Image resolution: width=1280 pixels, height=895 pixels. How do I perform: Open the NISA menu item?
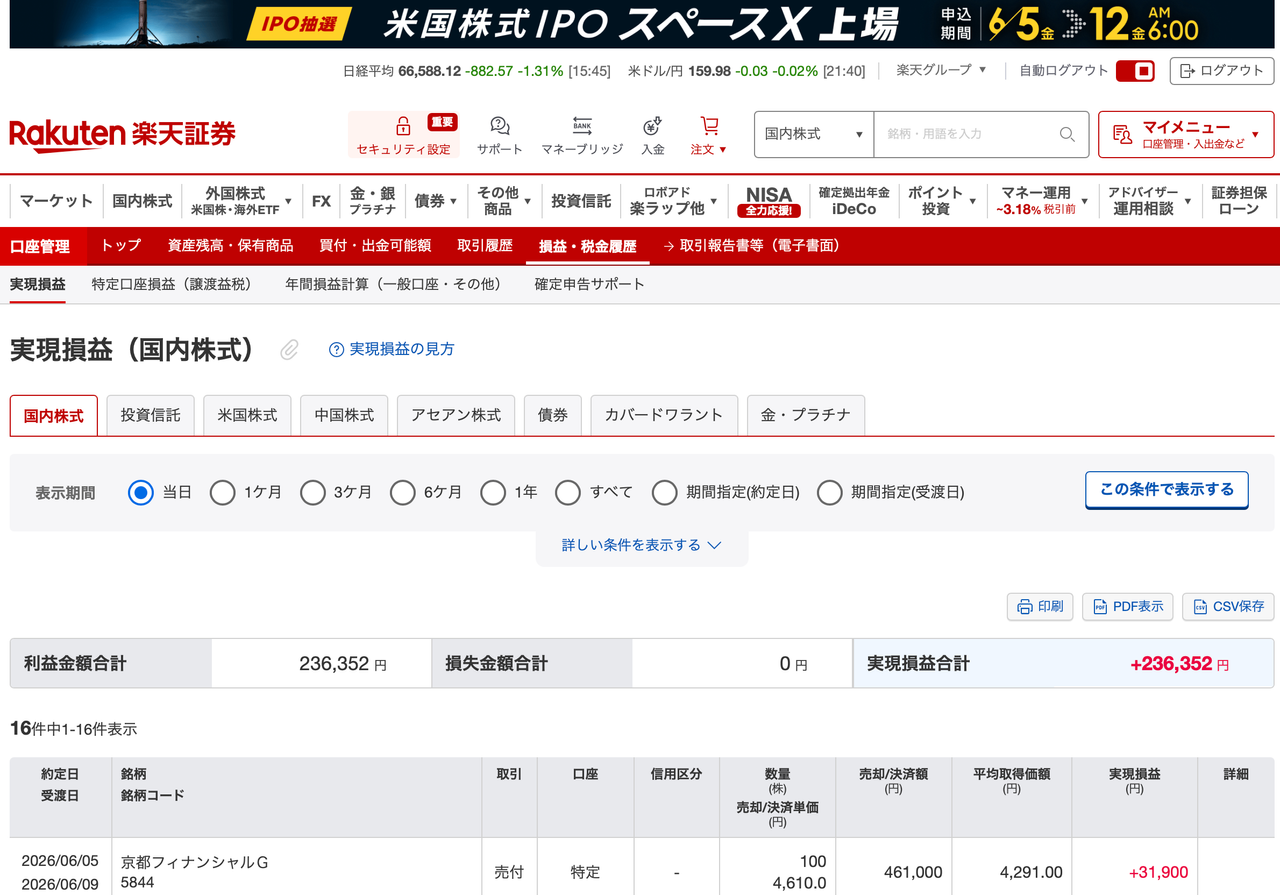pos(769,201)
